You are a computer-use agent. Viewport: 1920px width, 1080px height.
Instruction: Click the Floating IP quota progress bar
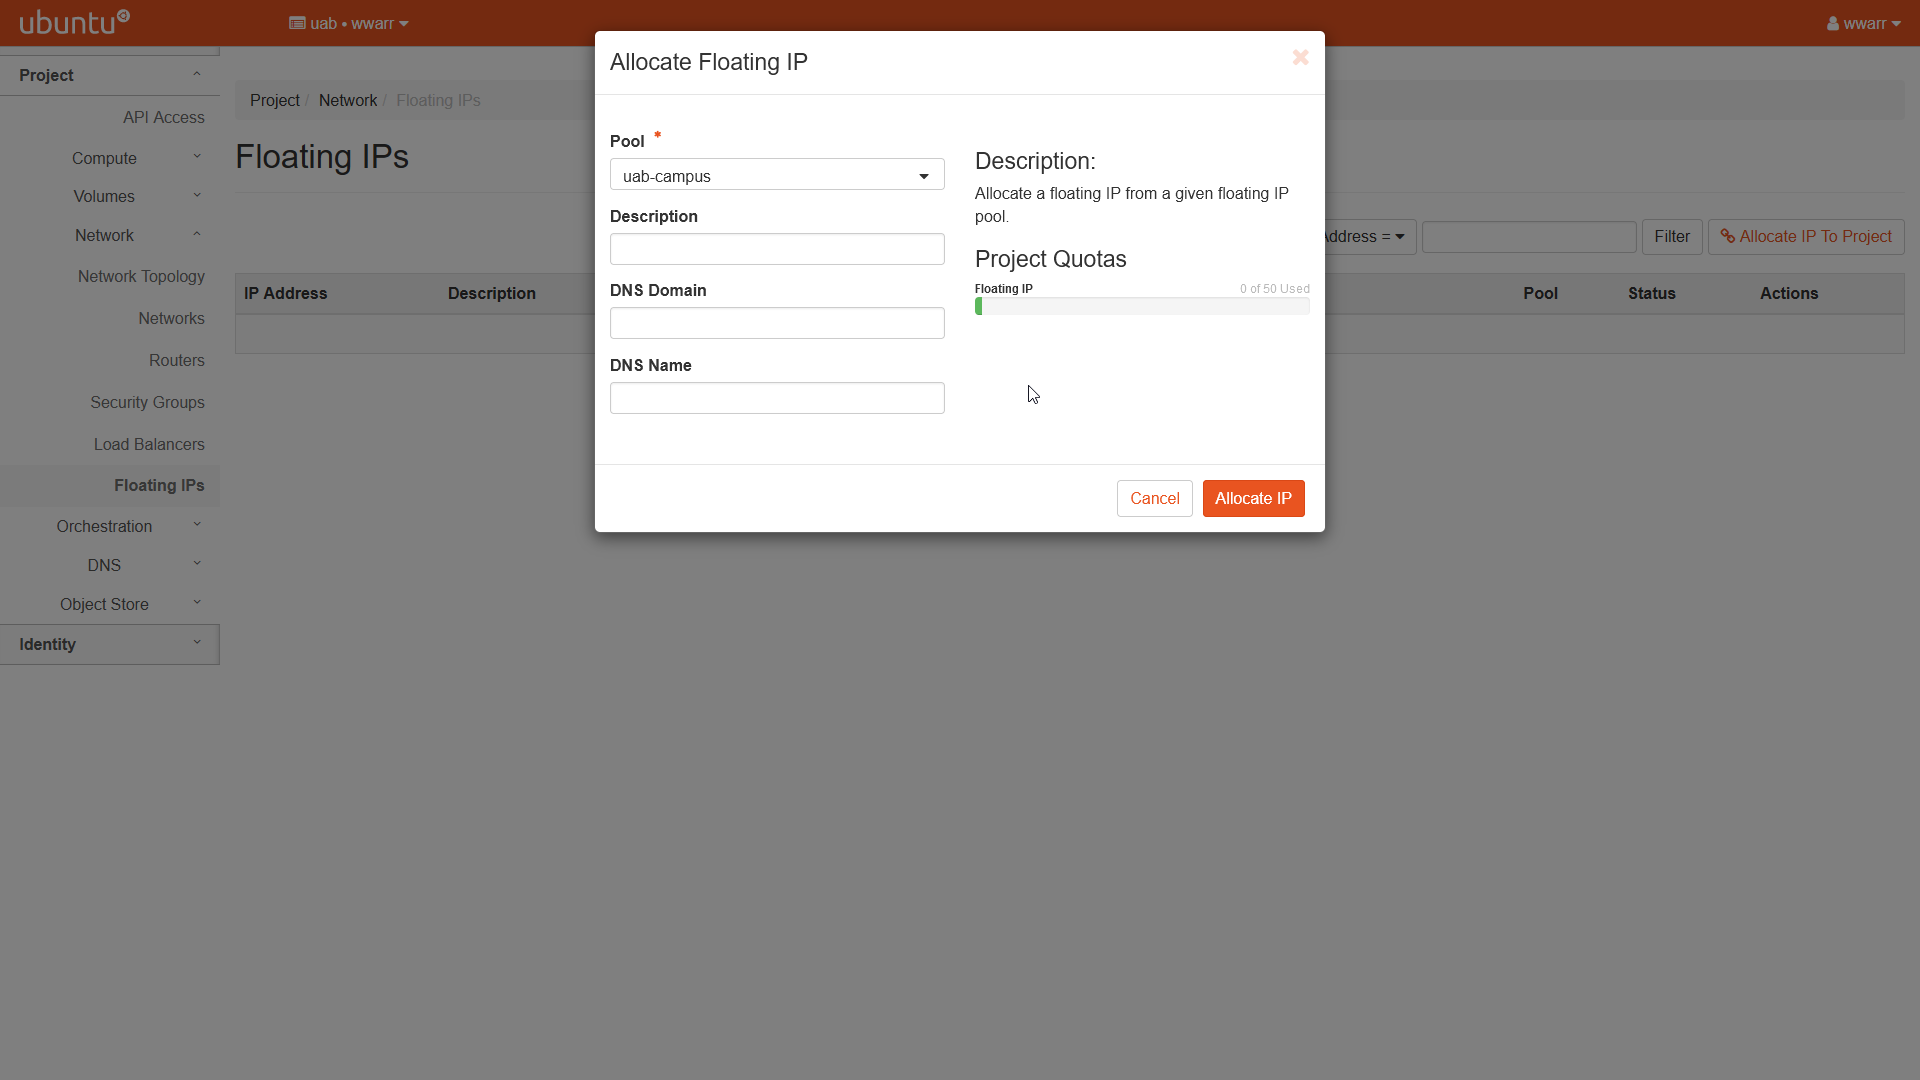[1142, 306]
